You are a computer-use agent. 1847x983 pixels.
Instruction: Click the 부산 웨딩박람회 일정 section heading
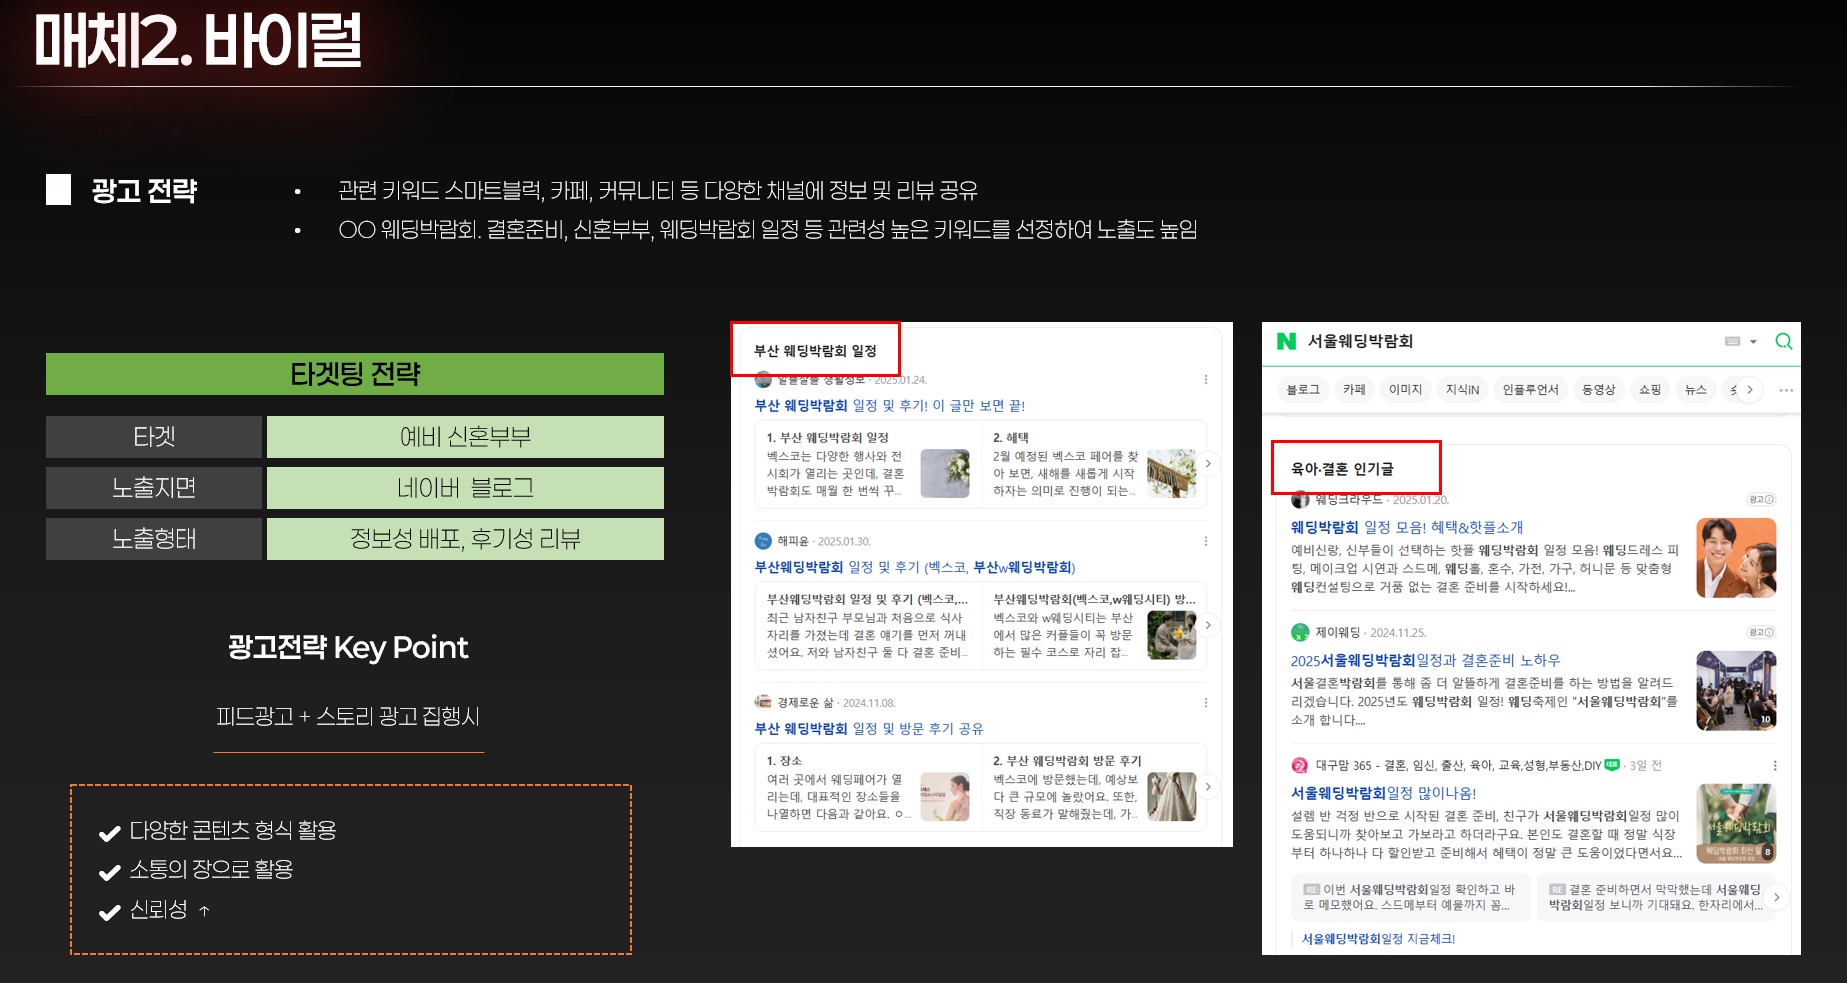point(815,351)
